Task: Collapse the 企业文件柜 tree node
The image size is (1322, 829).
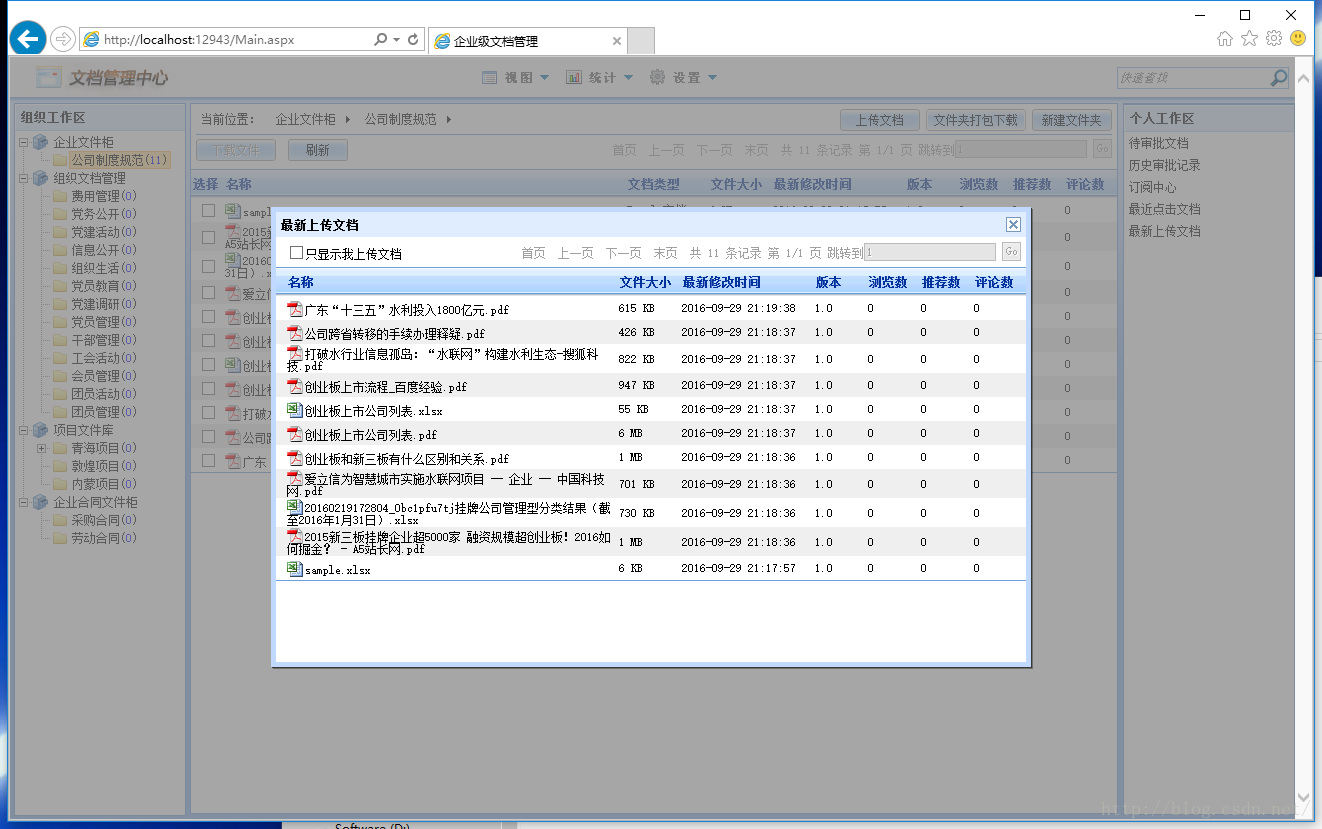Action: 23,142
